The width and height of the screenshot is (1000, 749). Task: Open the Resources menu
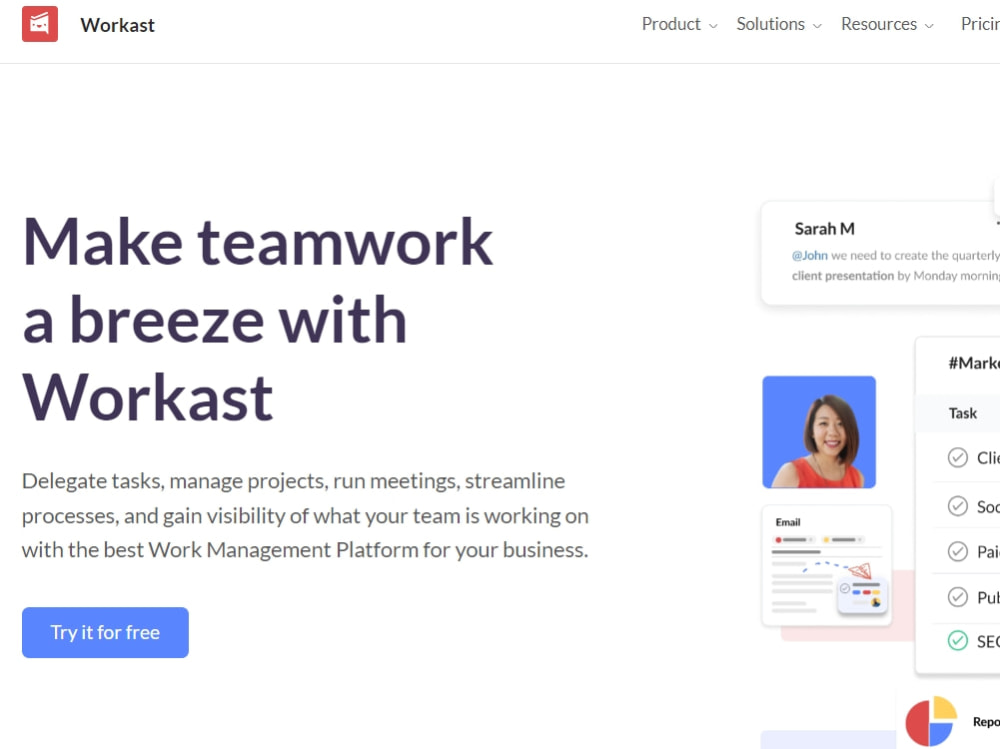click(x=879, y=24)
